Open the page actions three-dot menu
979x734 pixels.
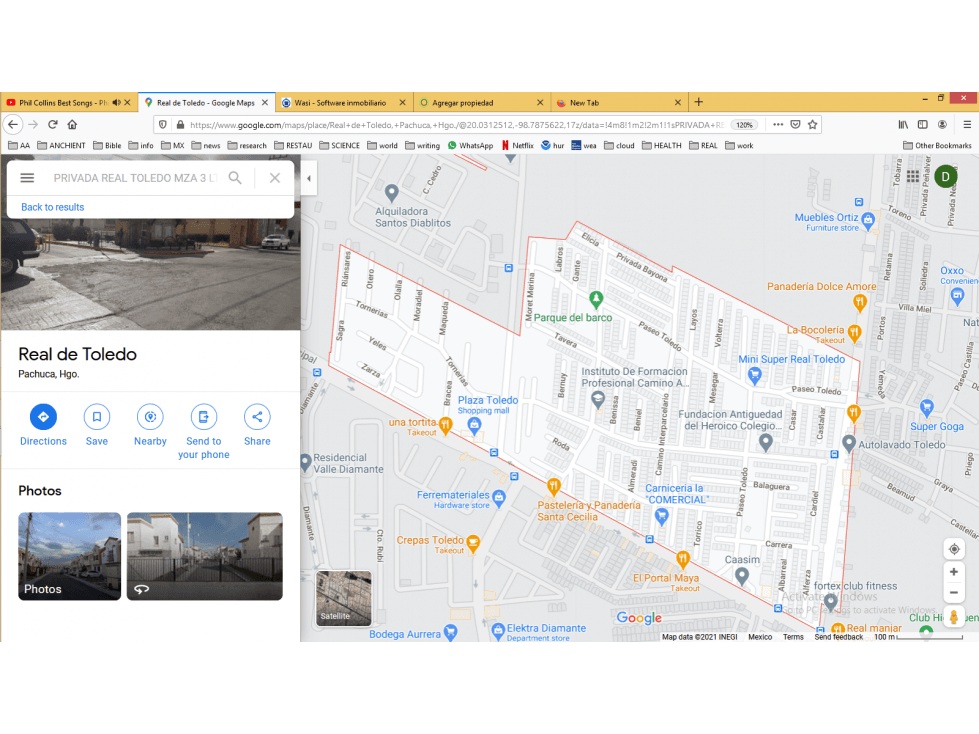pyautogui.click(x=777, y=125)
